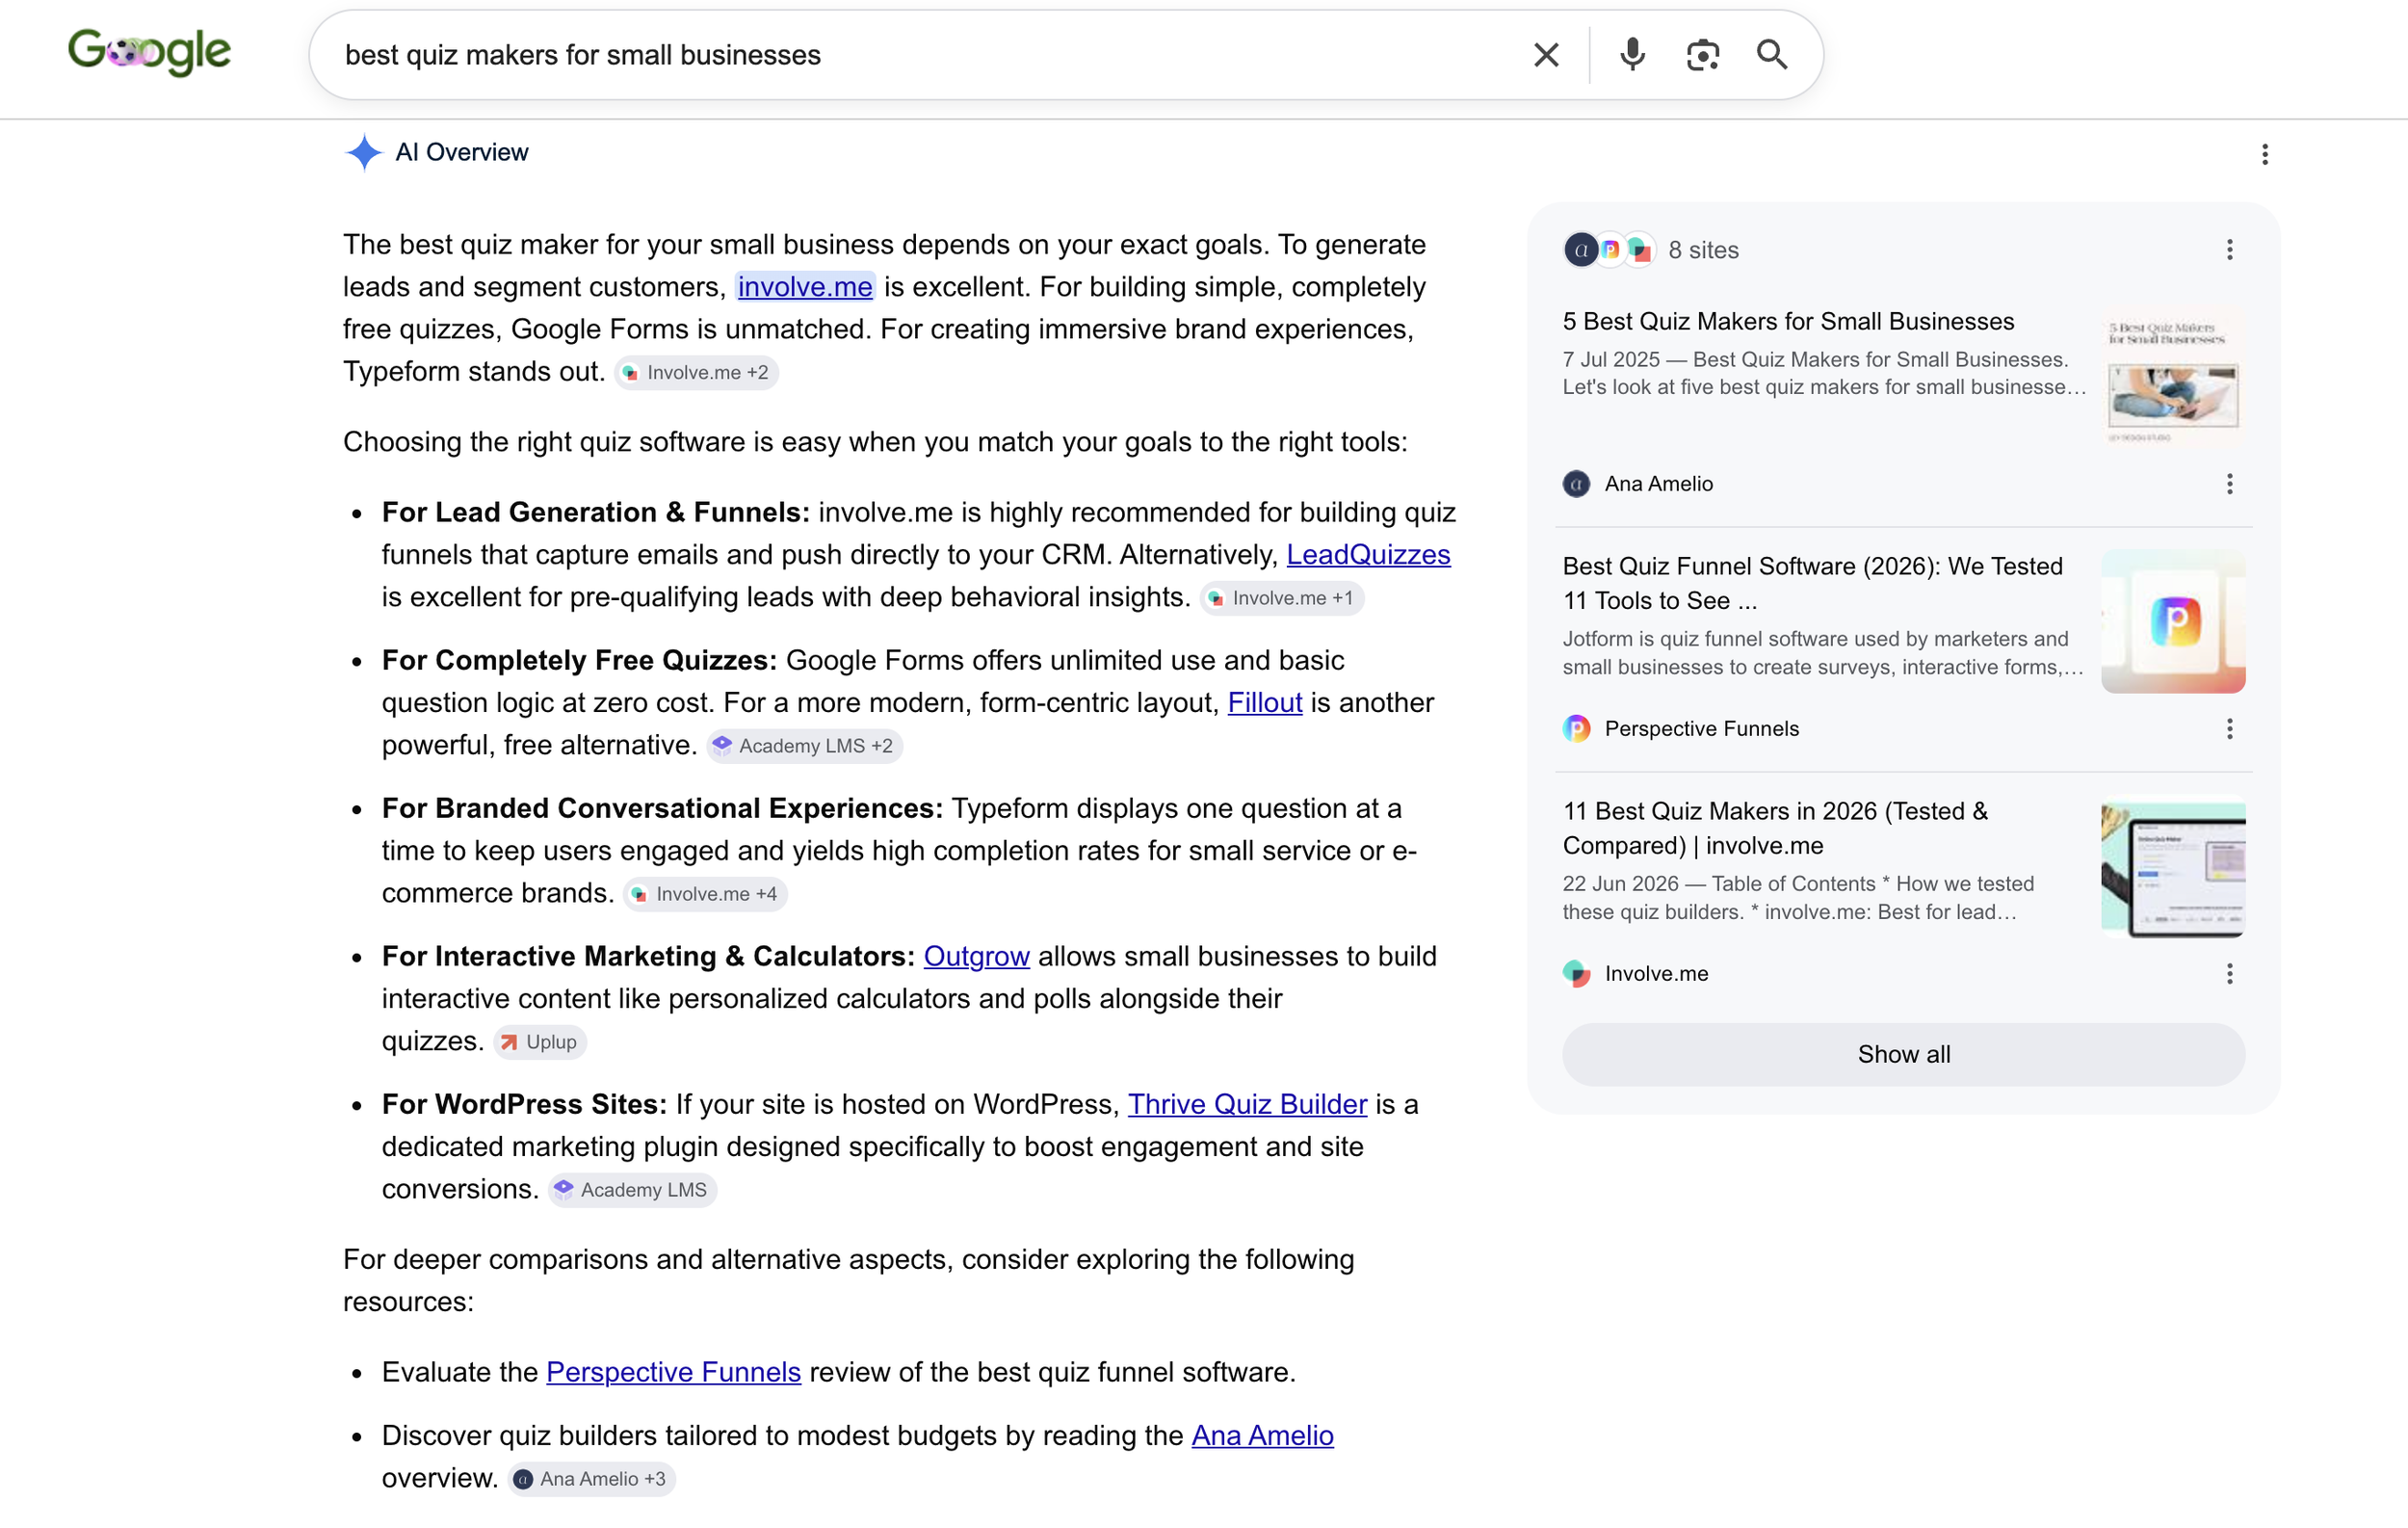Open more options for Perspective Funnels source
Screen dimensions: 2408x1528
pyautogui.click(x=2229, y=729)
